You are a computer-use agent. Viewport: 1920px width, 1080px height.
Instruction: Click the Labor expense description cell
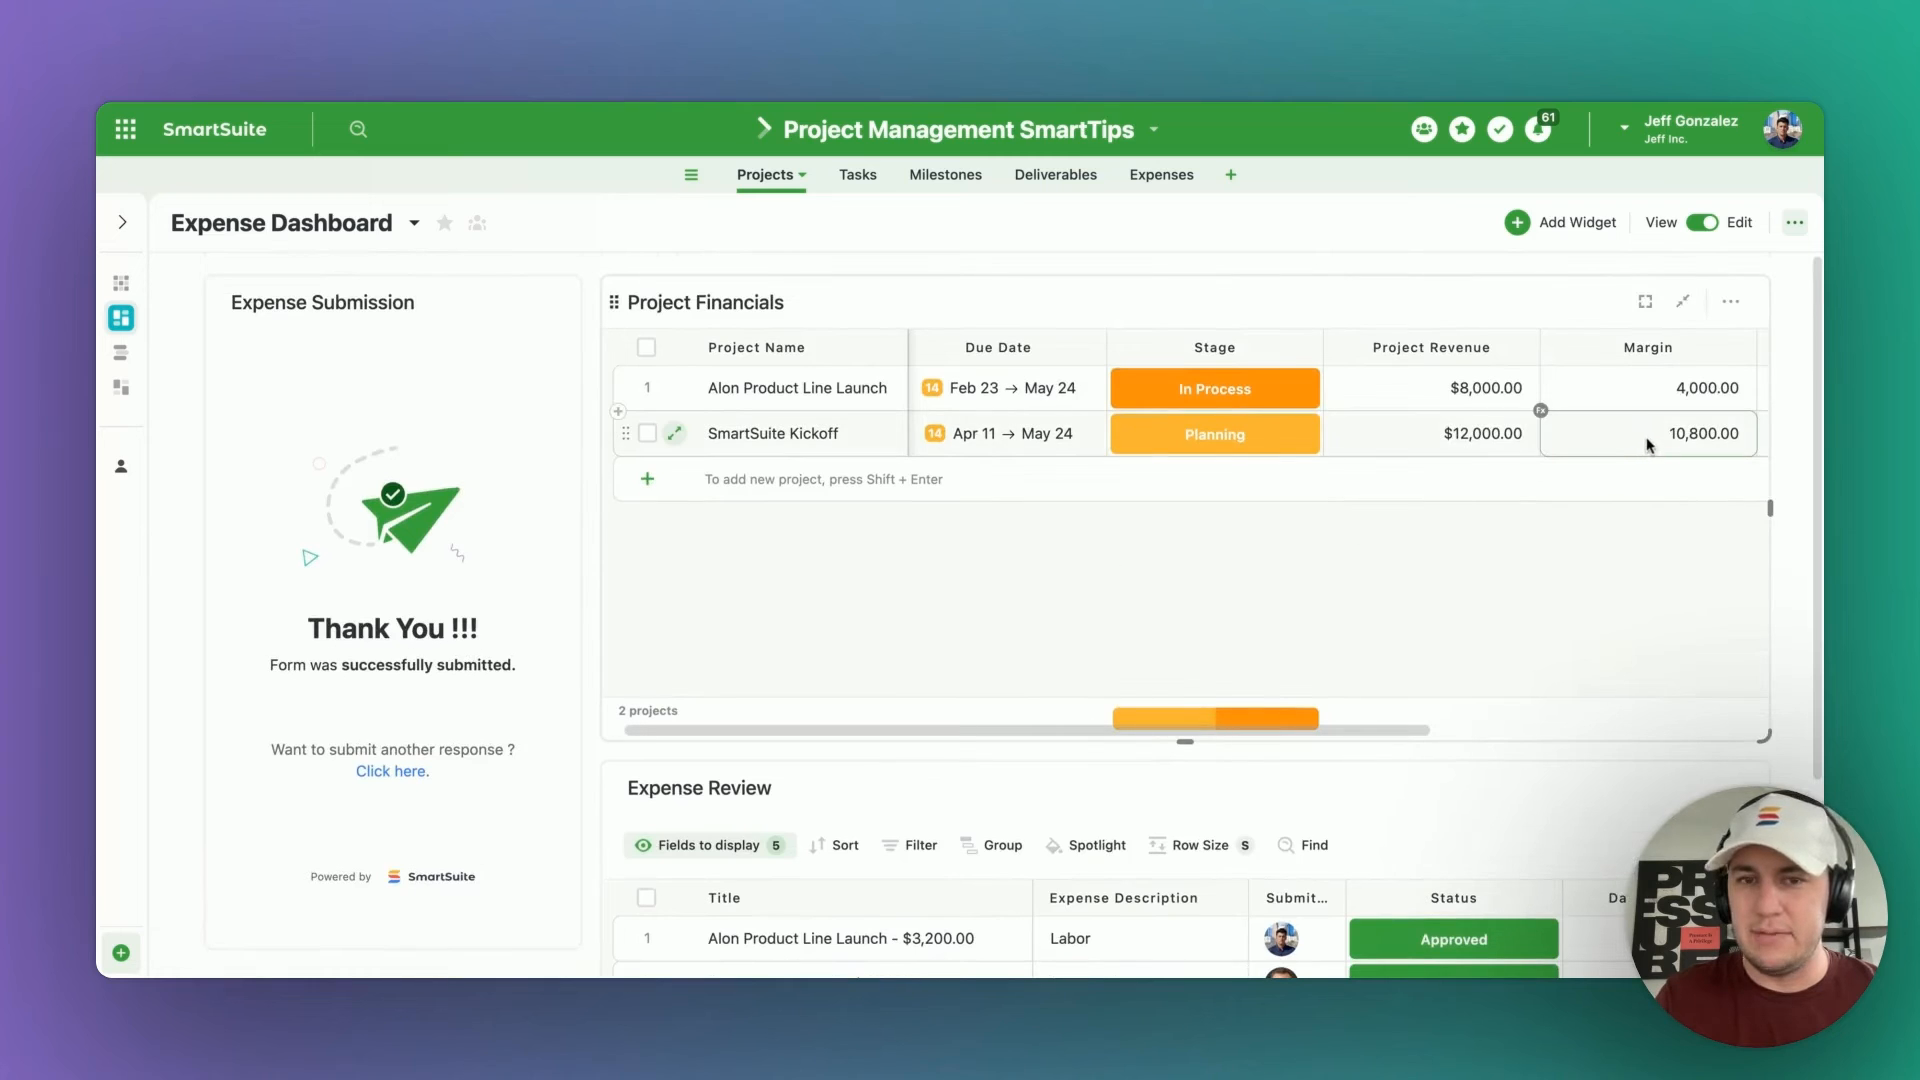point(1140,938)
